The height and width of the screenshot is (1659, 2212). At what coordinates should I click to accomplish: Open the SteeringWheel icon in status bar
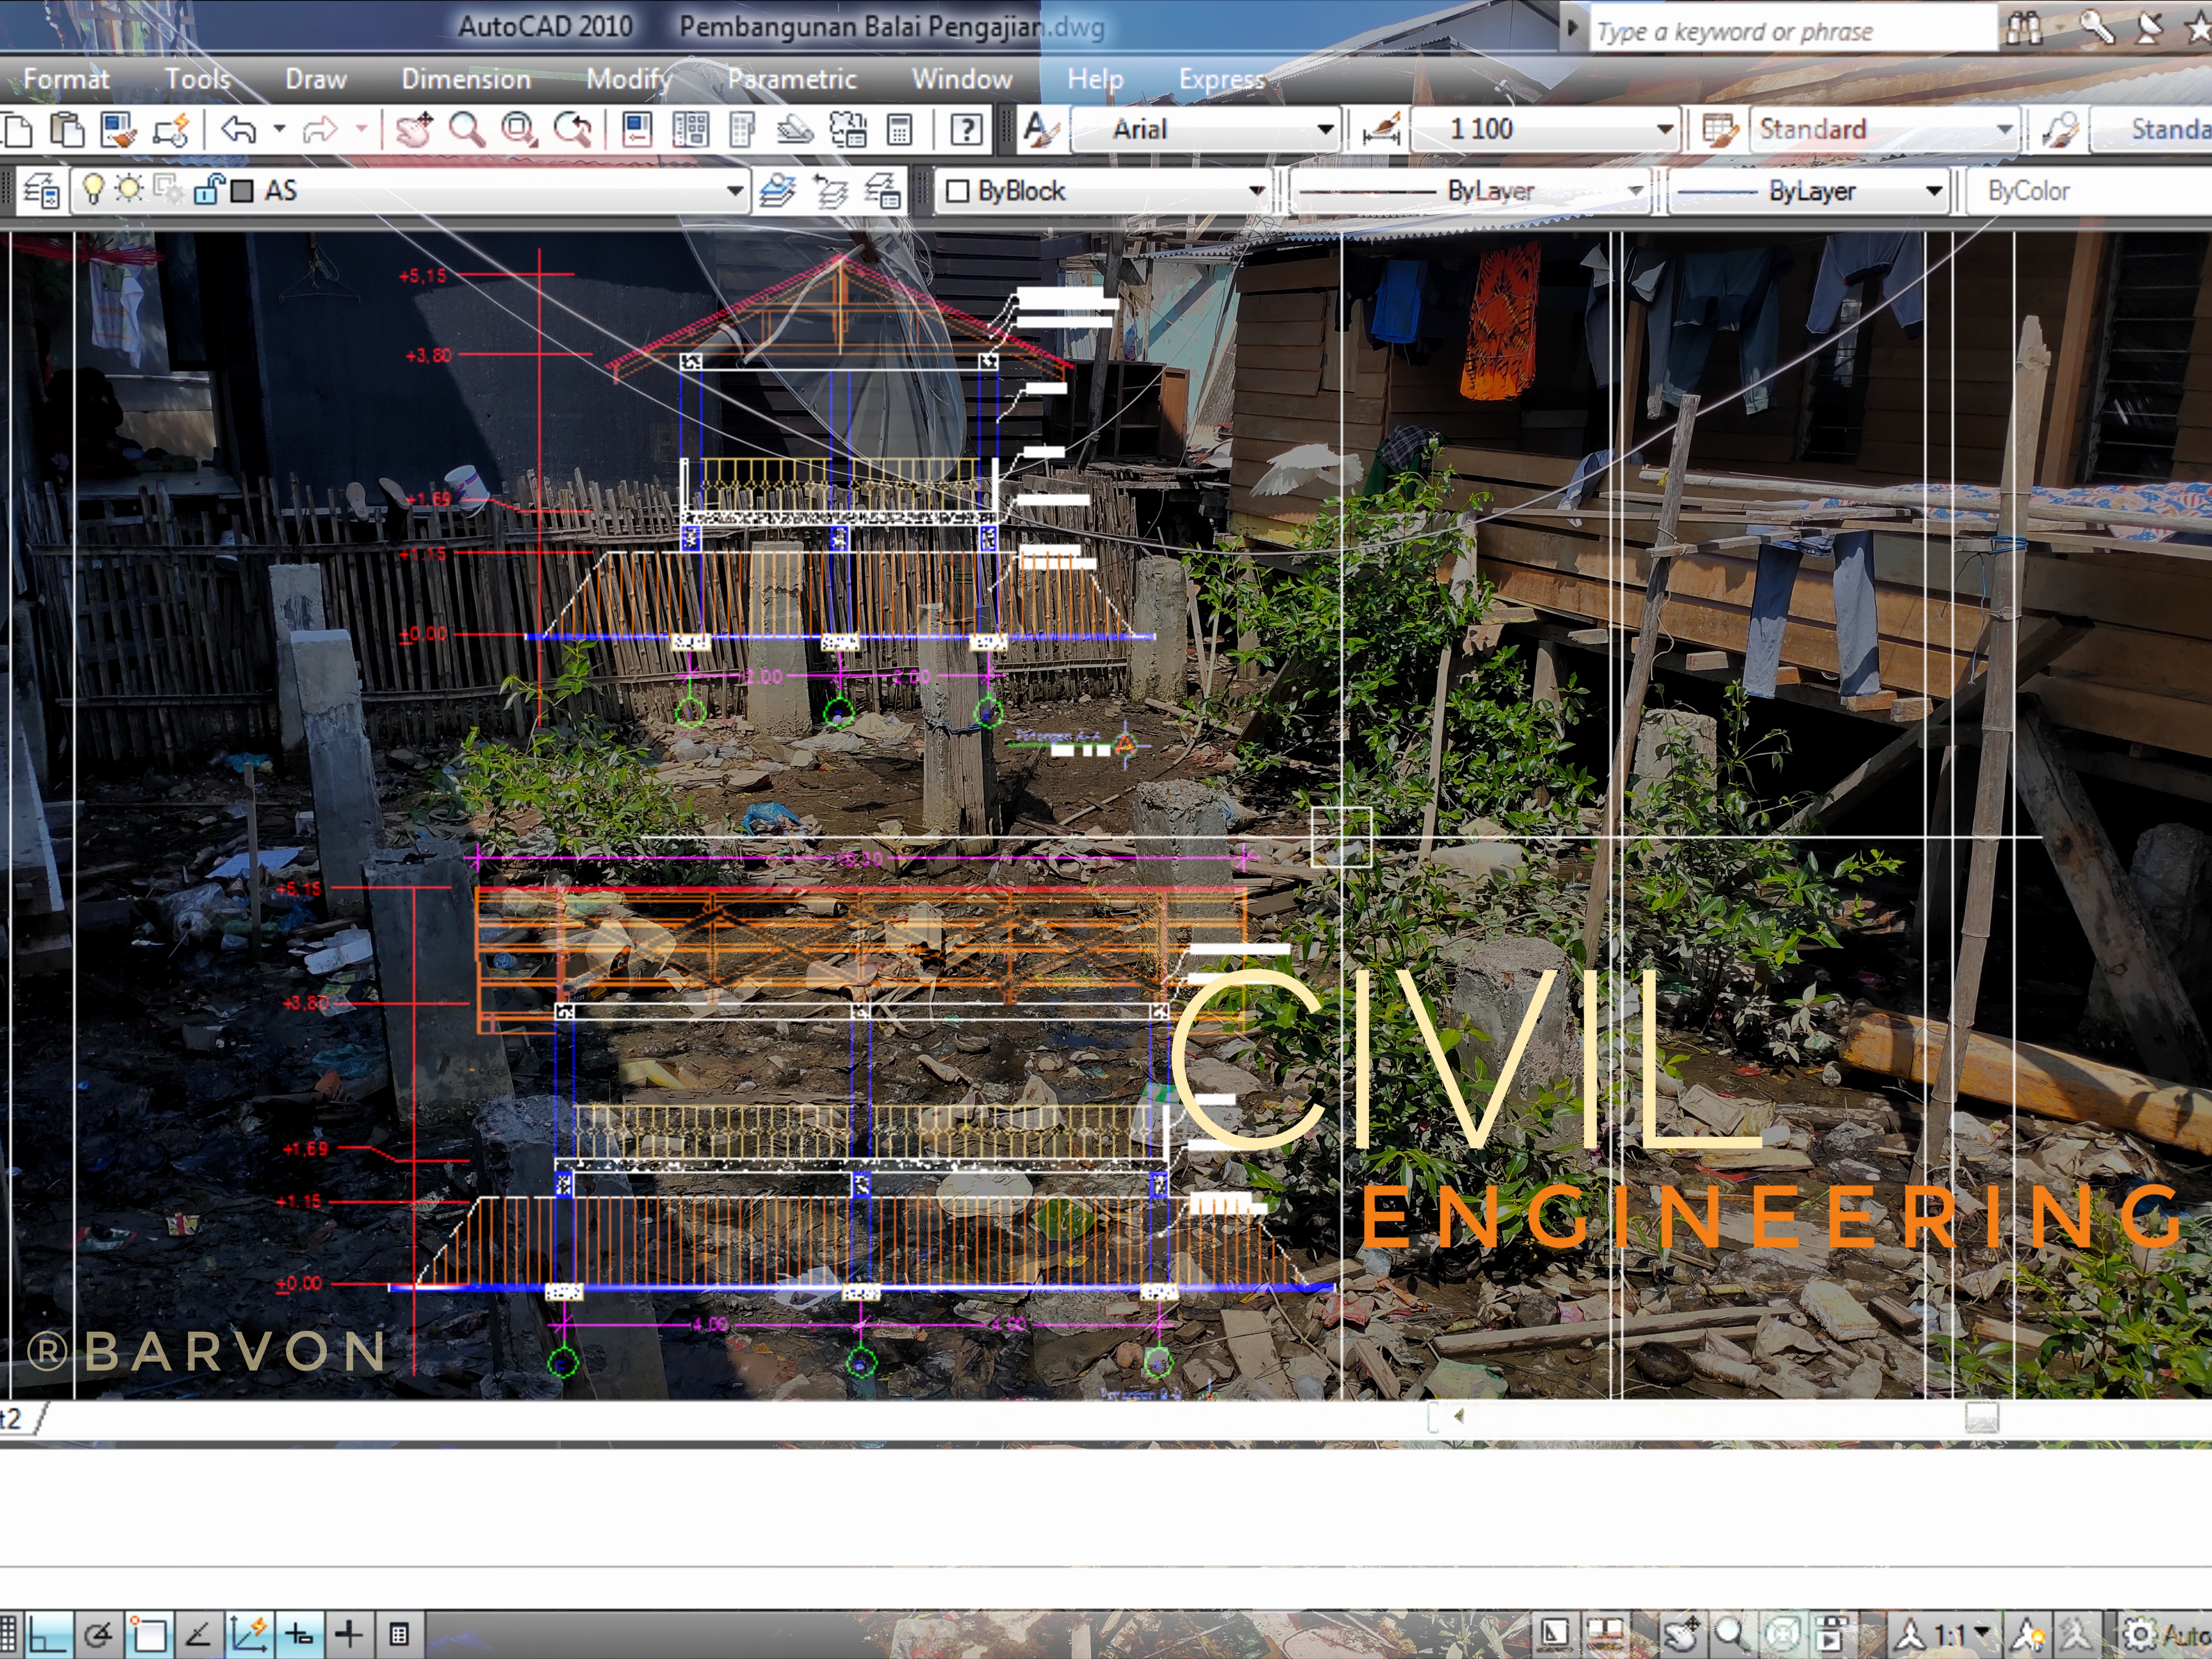pos(1782,1634)
